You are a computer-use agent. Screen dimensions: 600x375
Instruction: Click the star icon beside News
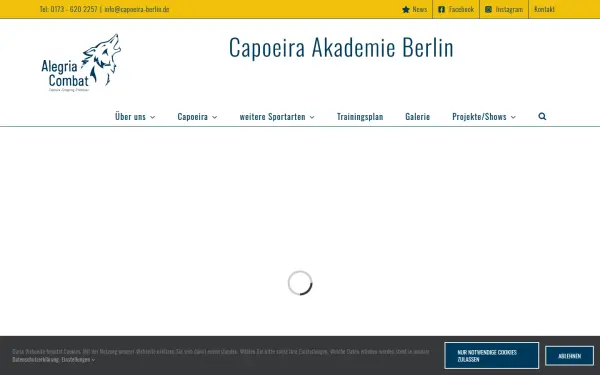point(406,10)
